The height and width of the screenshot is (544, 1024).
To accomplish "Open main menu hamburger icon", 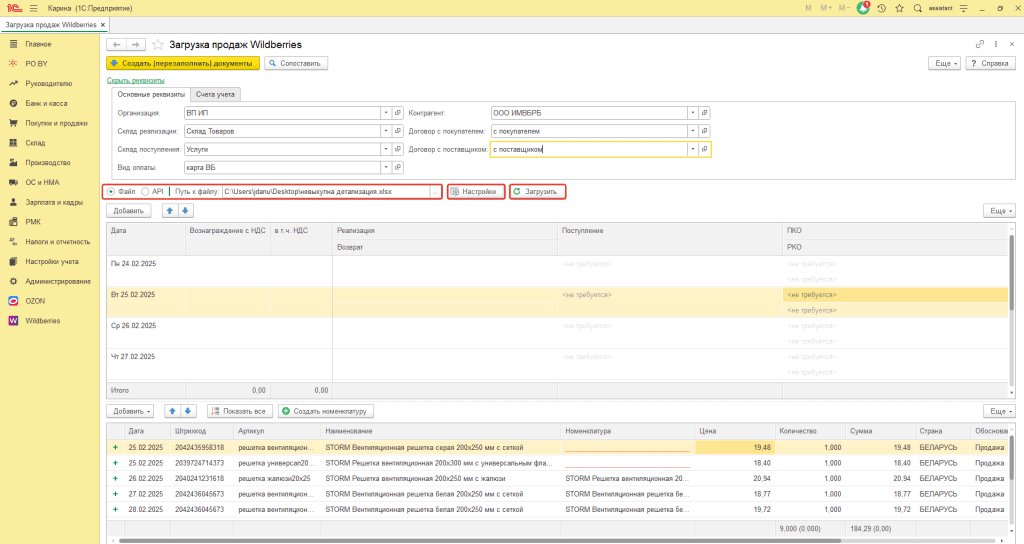I will coord(33,8).
